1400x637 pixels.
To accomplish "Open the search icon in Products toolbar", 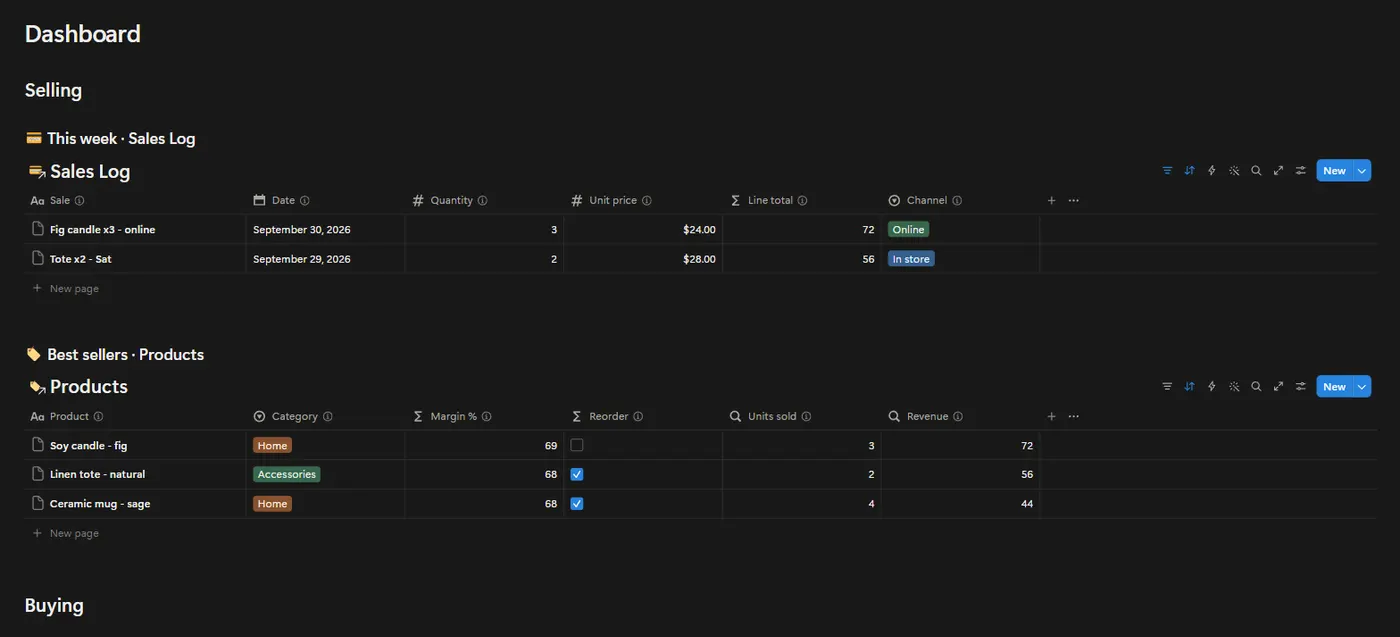I will click(1256, 387).
